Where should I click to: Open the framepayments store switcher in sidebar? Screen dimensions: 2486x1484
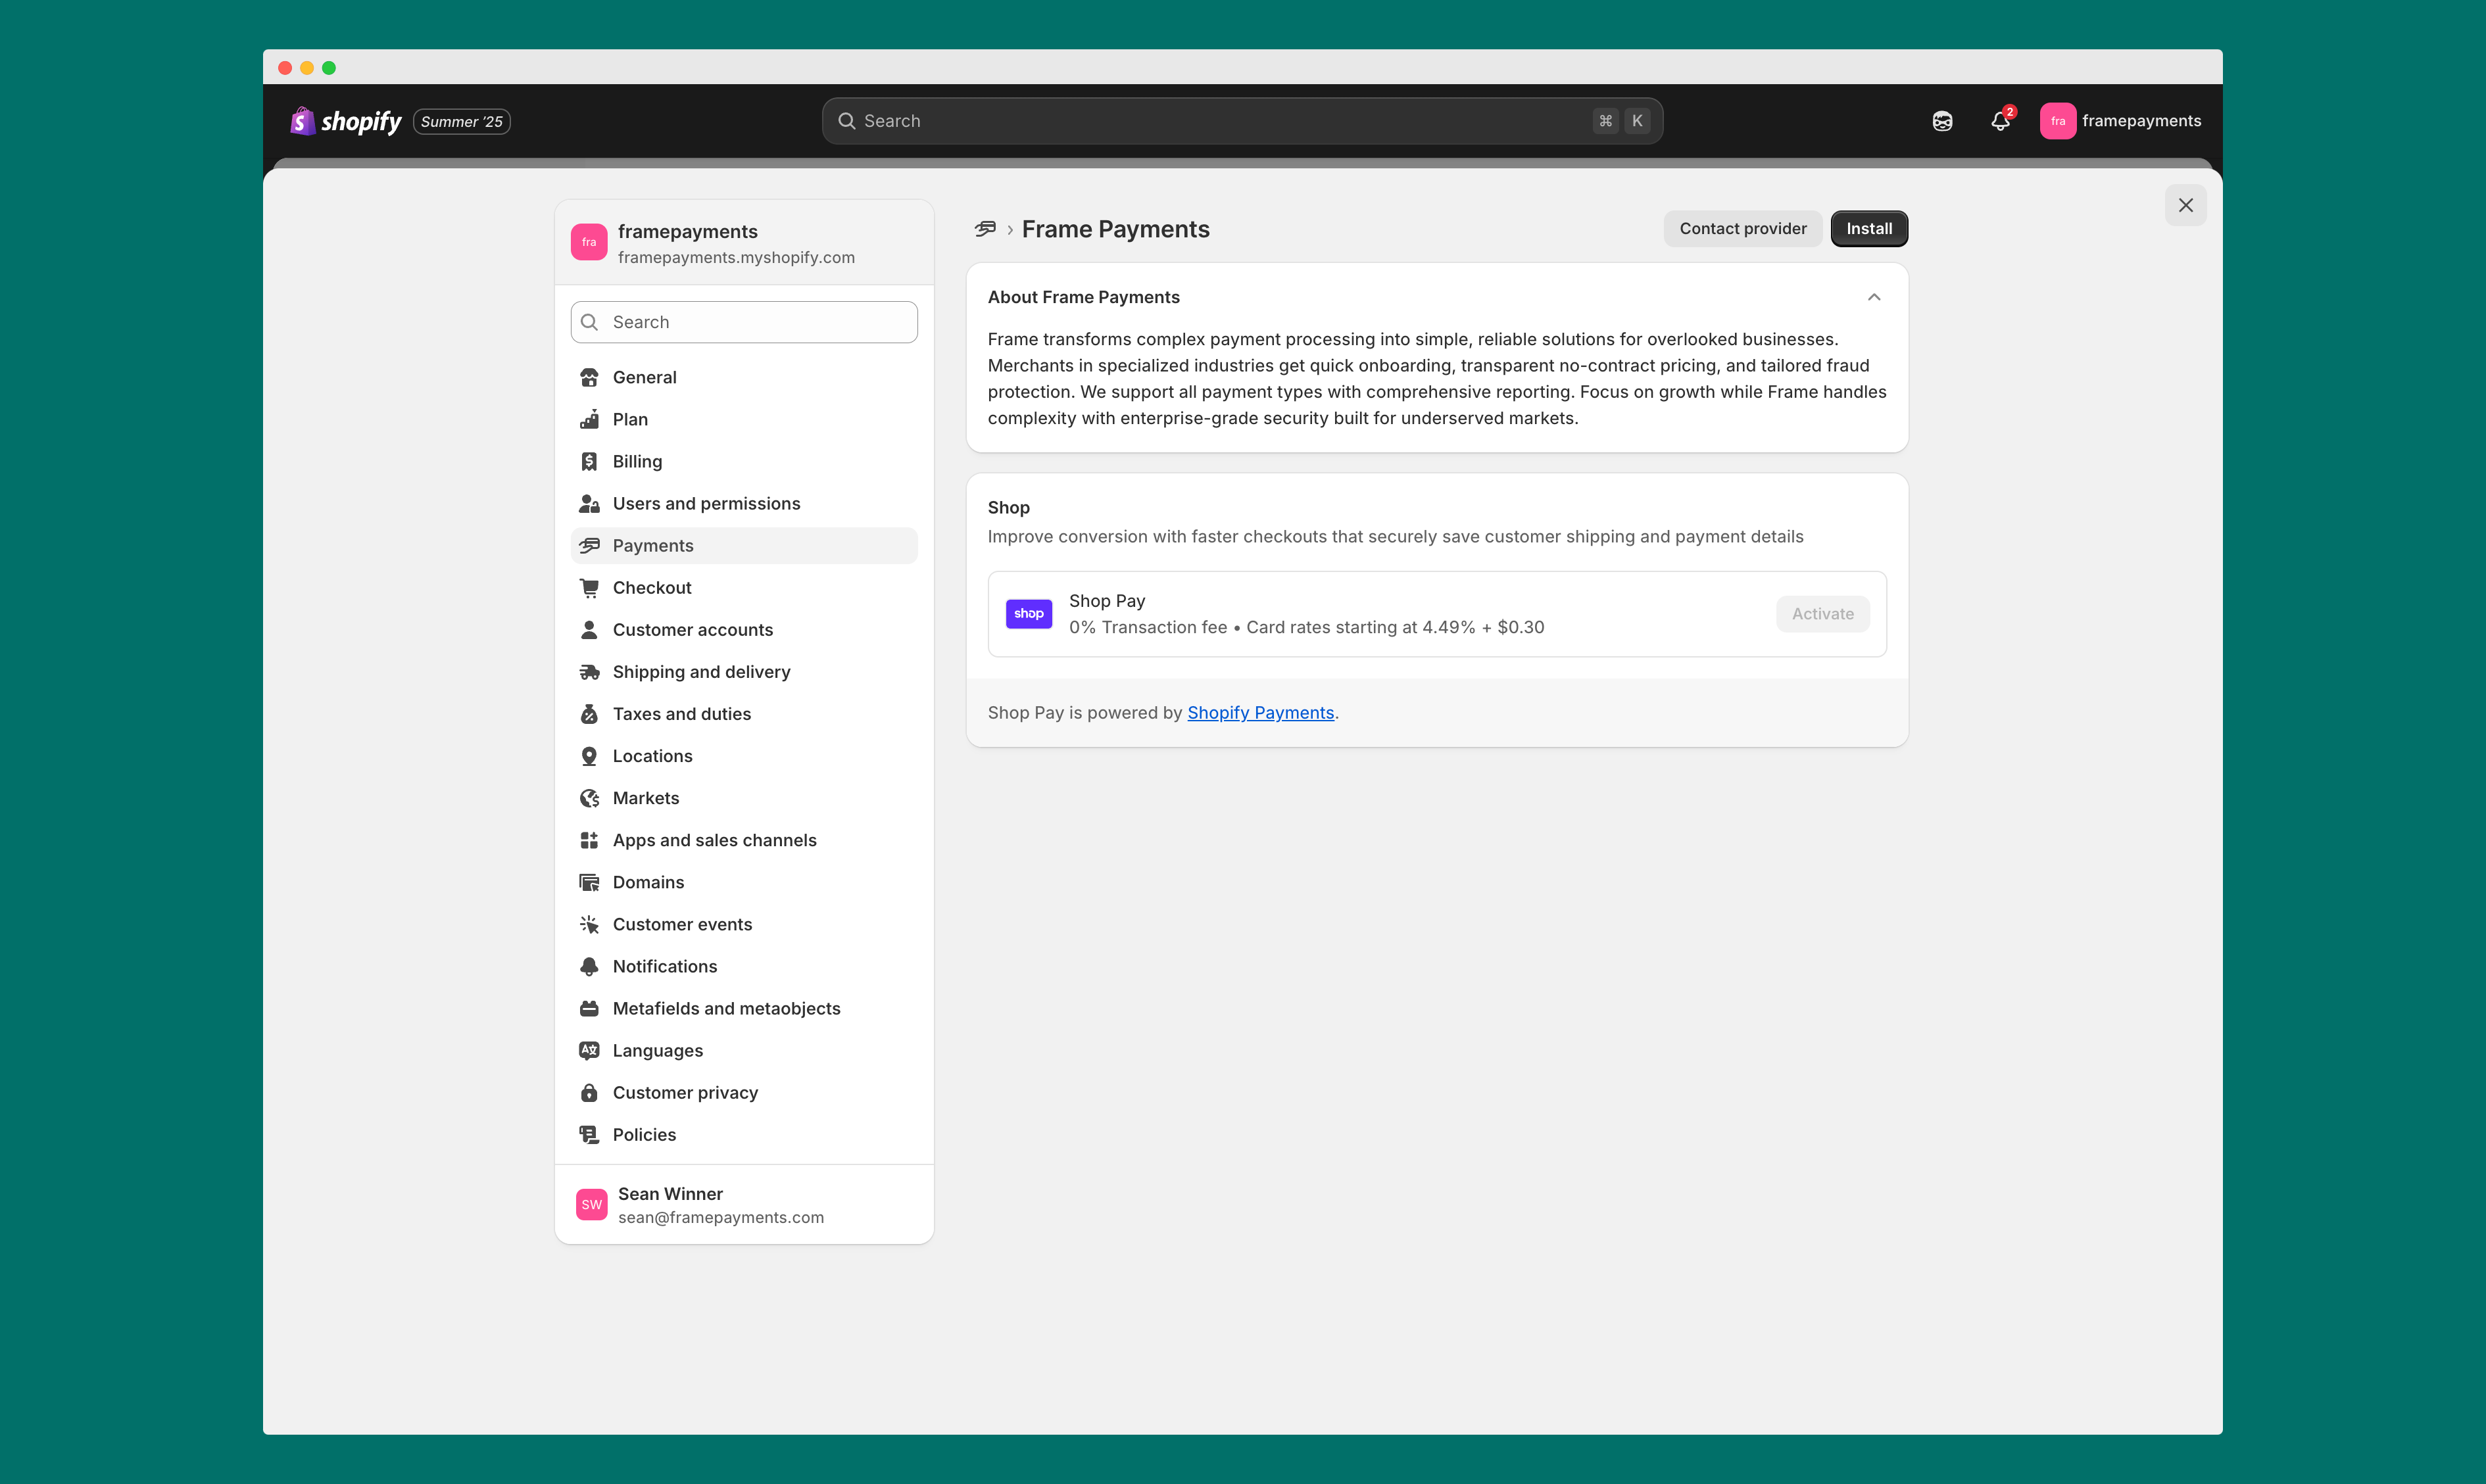click(744, 243)
